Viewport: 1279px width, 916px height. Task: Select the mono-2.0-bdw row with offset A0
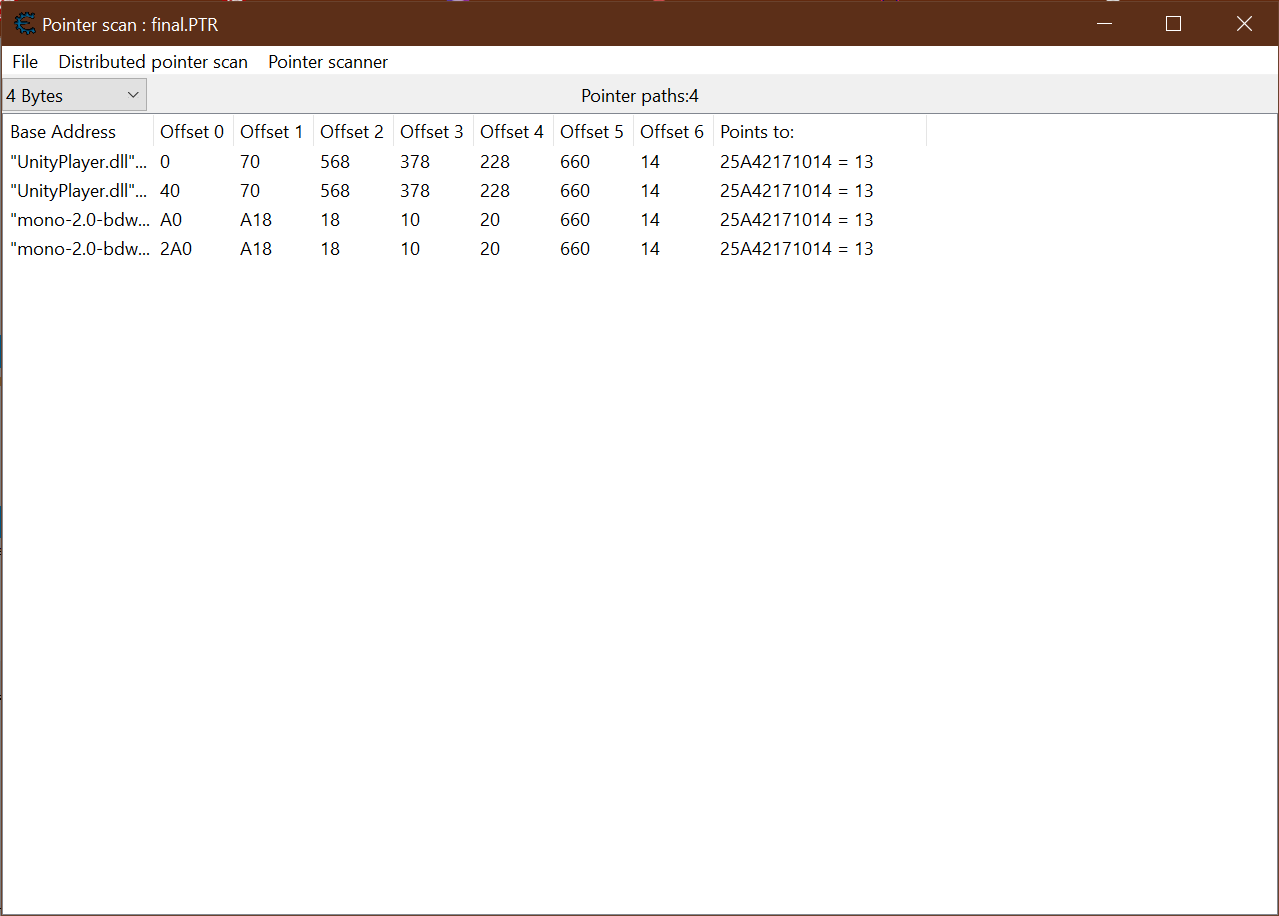tap(400, 219)
